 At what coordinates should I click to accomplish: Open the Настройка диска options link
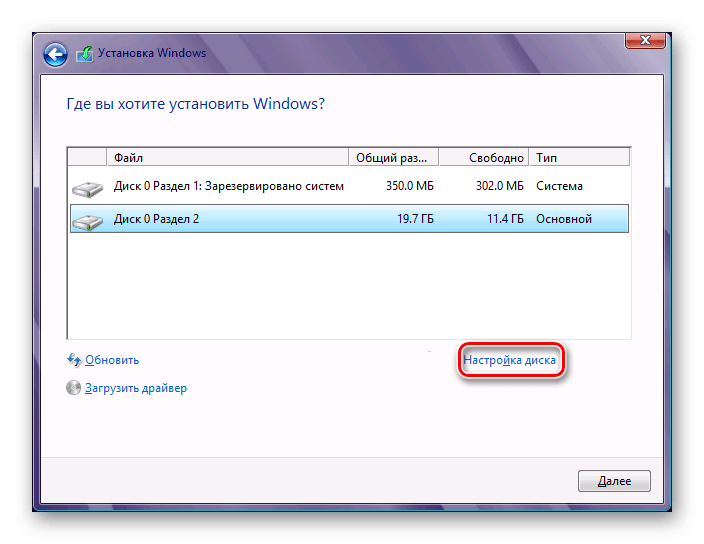[511, 360]
